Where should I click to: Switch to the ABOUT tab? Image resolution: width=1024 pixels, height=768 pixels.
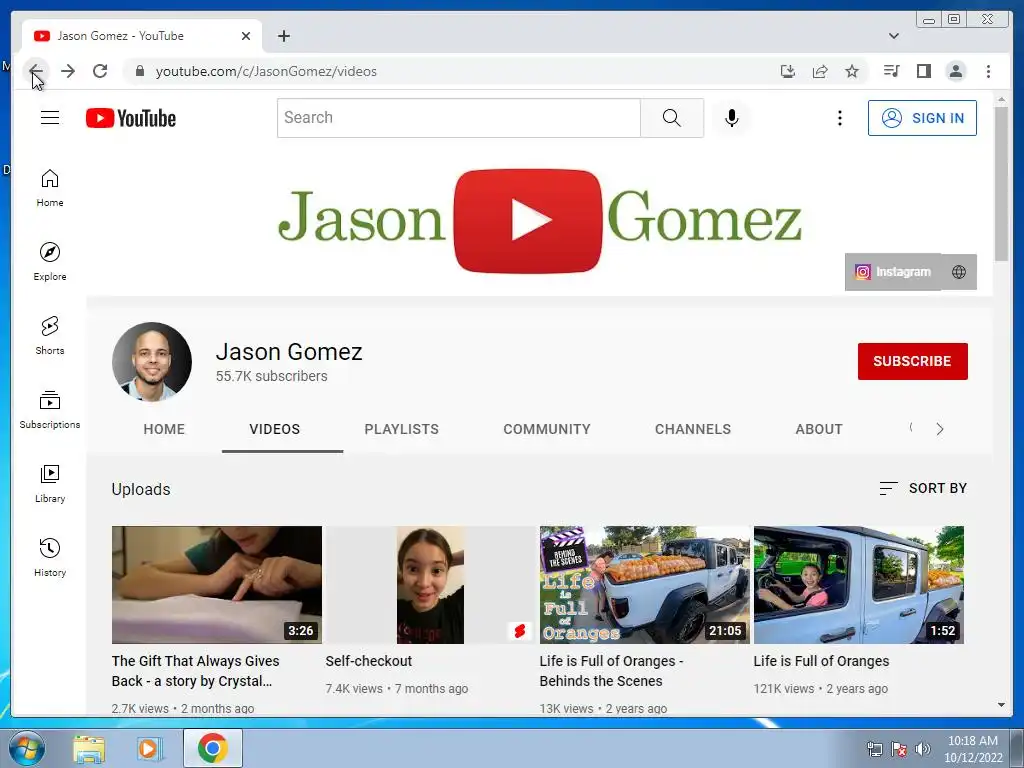click(x=818, y=429)
